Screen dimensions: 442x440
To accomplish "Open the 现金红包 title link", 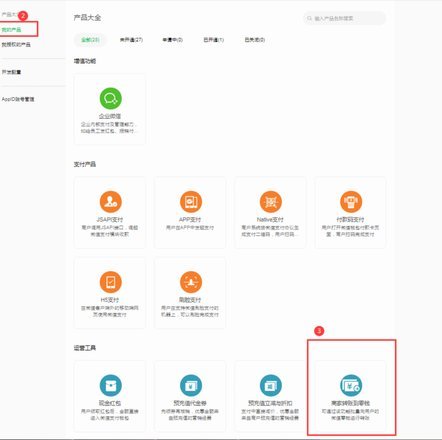I will (110, 403).
